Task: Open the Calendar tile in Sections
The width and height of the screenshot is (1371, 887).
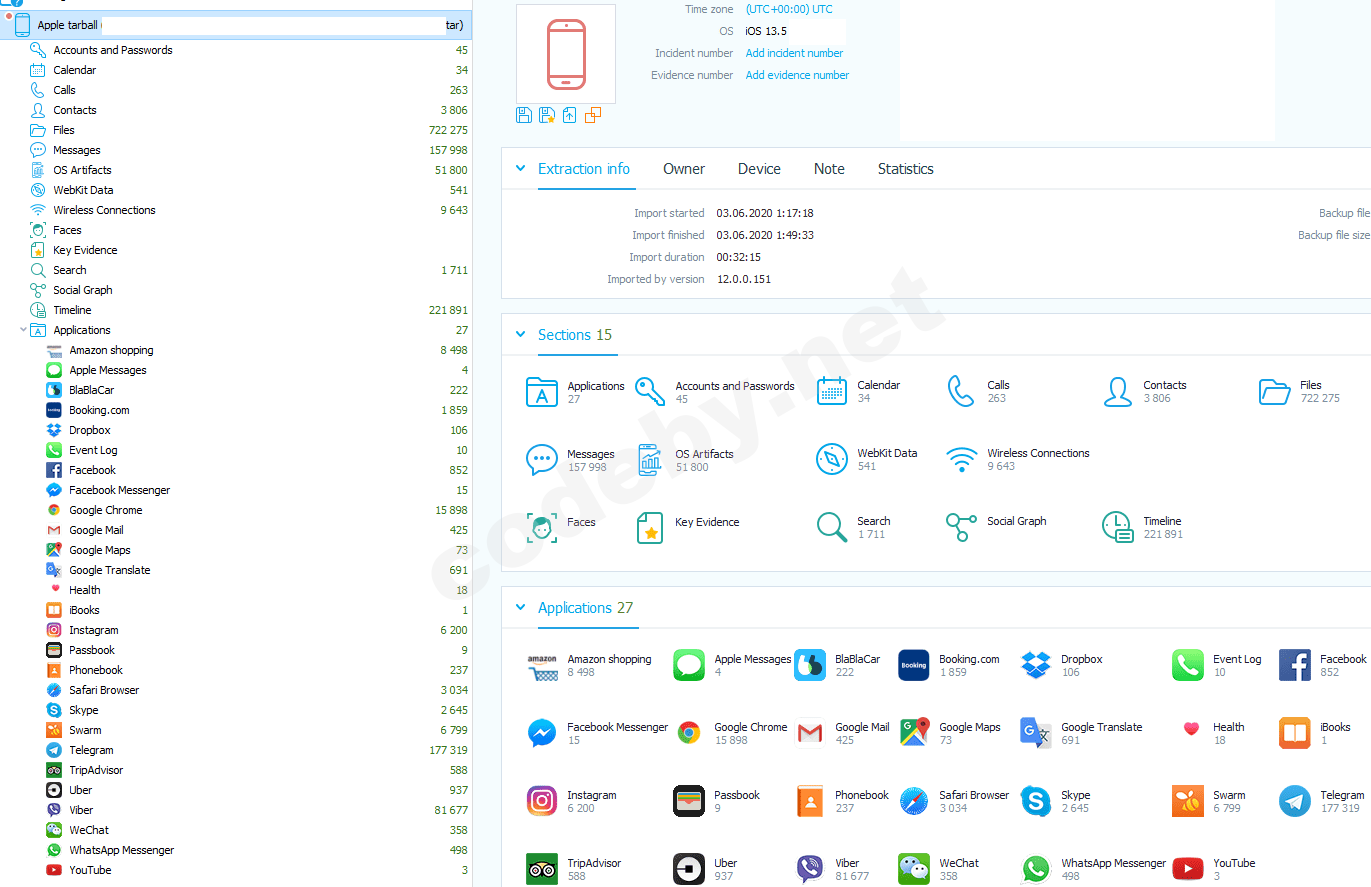Action: [860, 391]
